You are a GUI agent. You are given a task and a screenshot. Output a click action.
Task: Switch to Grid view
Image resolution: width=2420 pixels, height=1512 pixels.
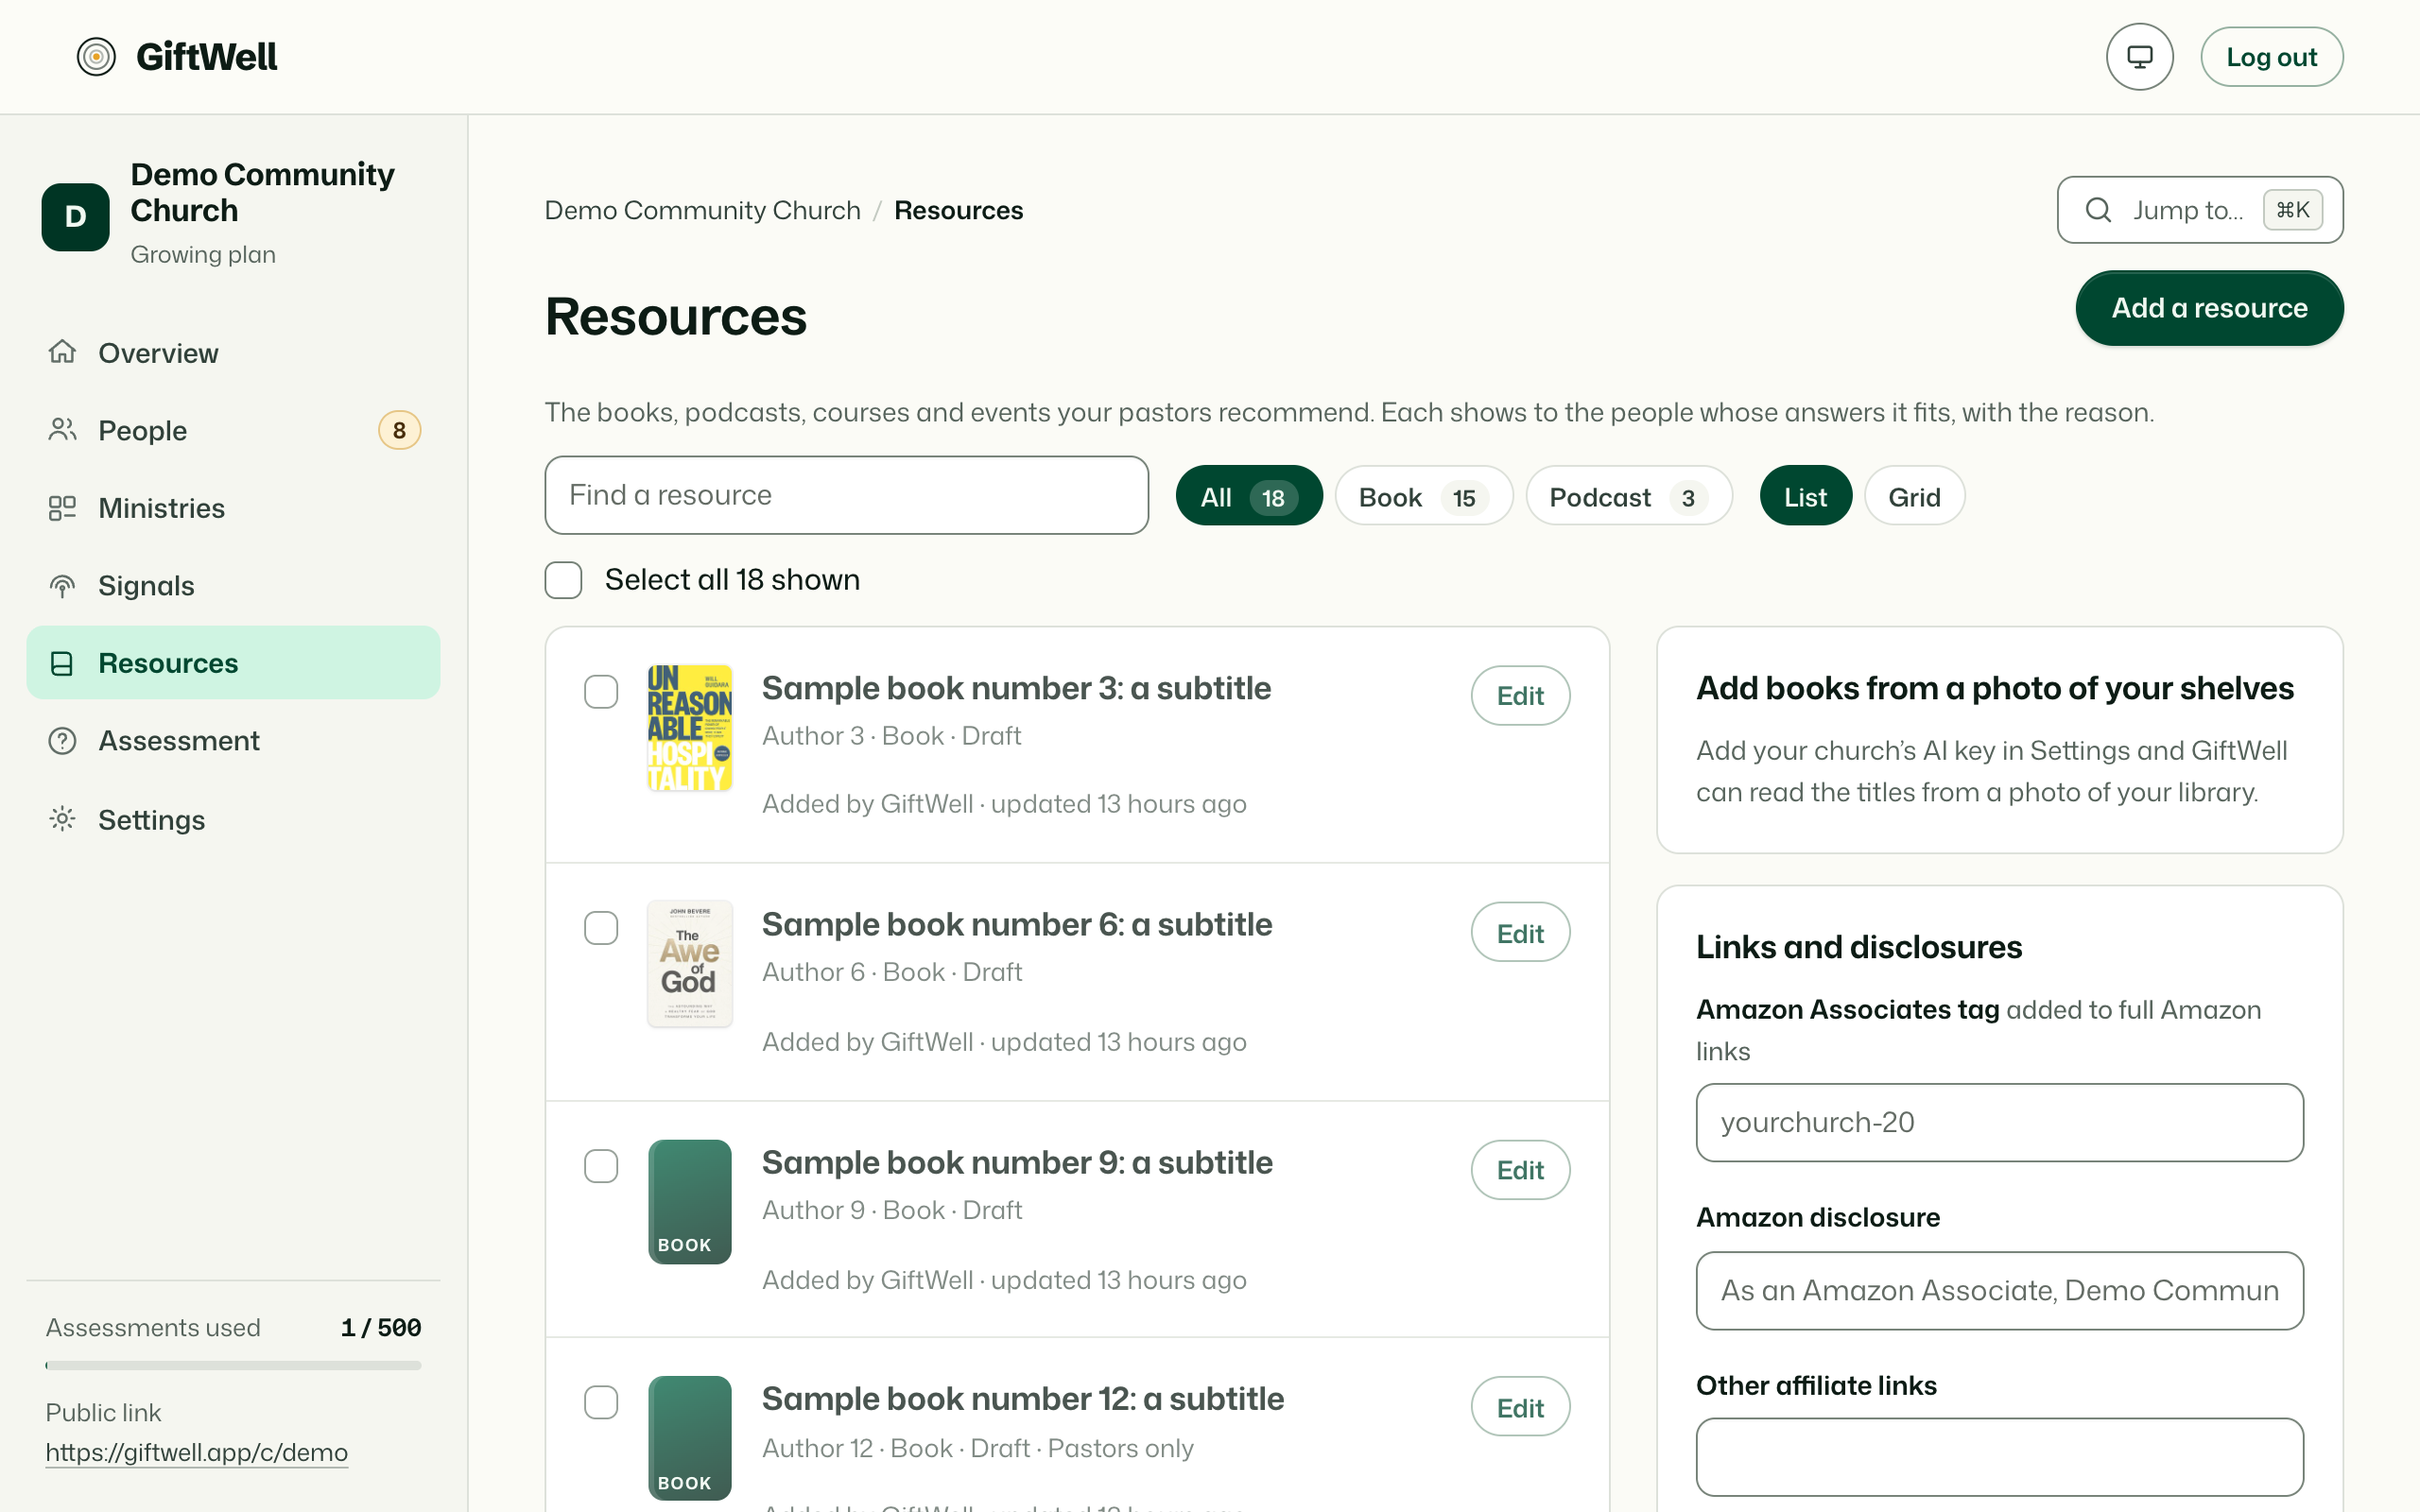1914,496
